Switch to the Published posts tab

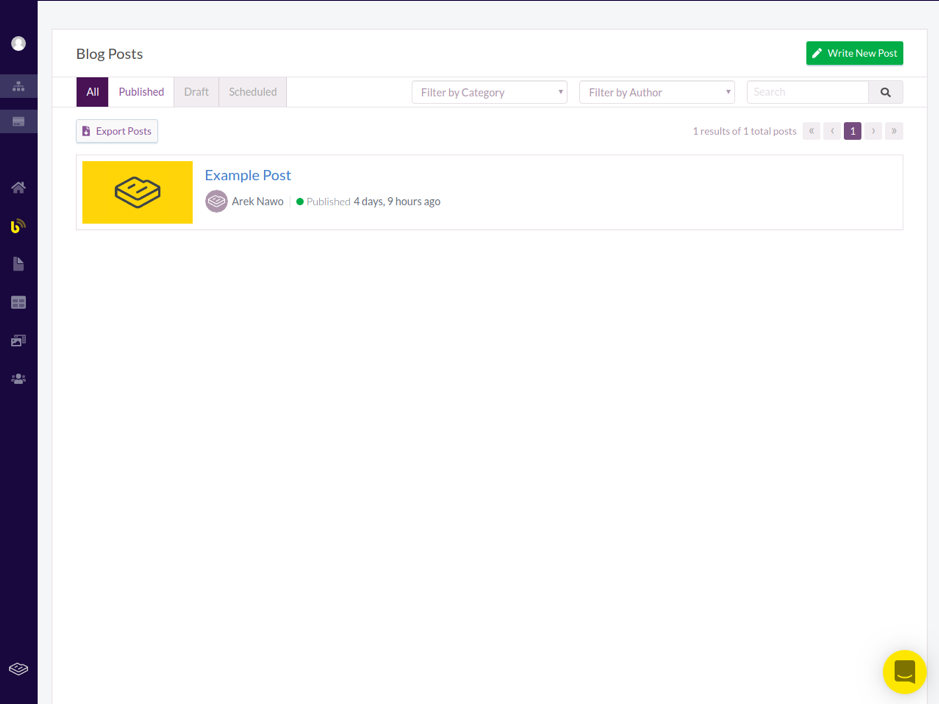coord(141,91)
